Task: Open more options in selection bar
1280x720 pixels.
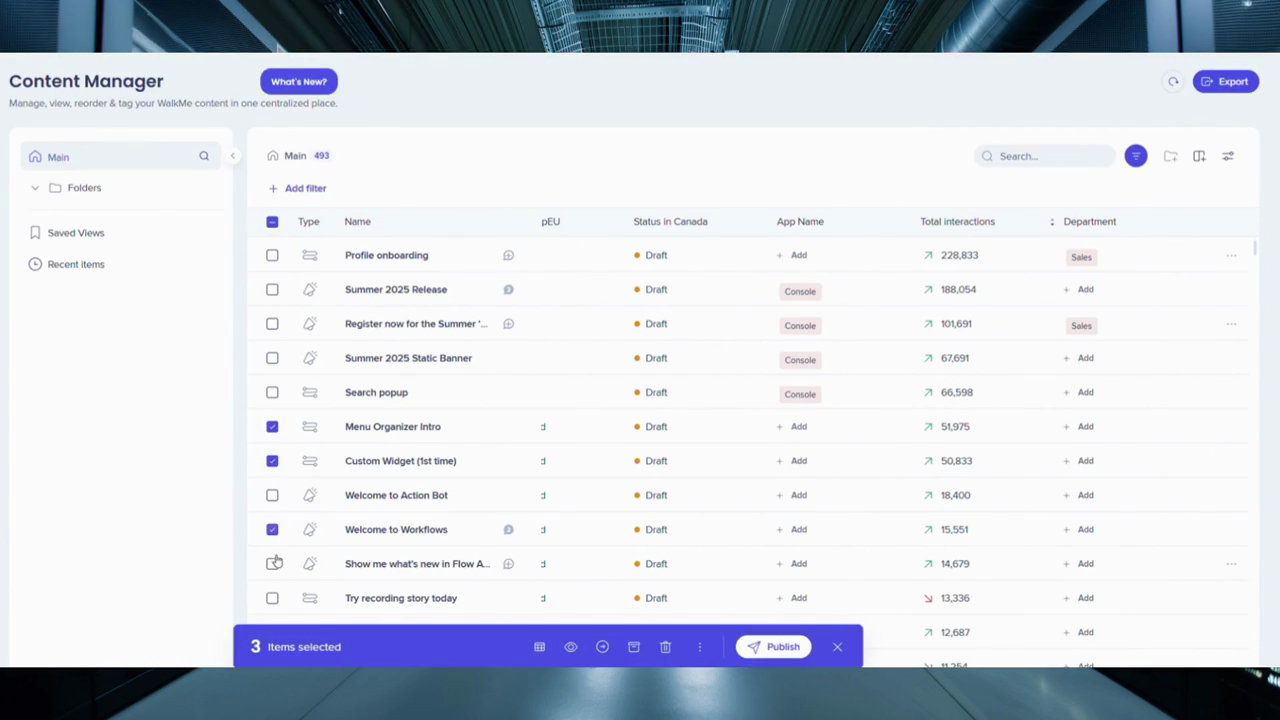Action: click(700, 647)
